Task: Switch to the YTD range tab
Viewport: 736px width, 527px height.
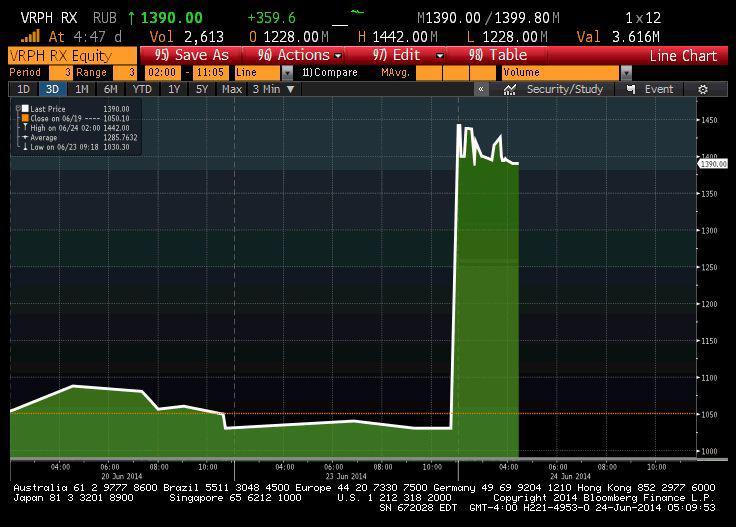Action: click(142, 89)
